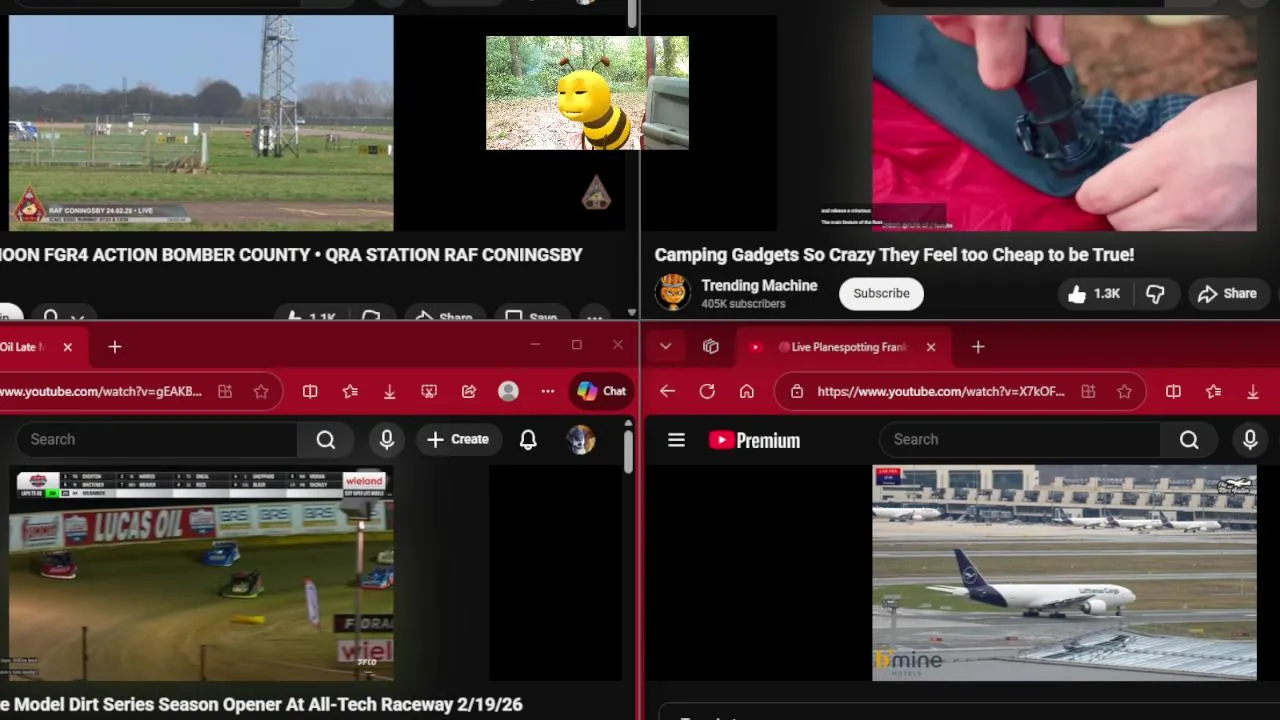Click scrollbar in Lucas Oil window
This screenshot has width=1280, height=720.
coord(628,450)
